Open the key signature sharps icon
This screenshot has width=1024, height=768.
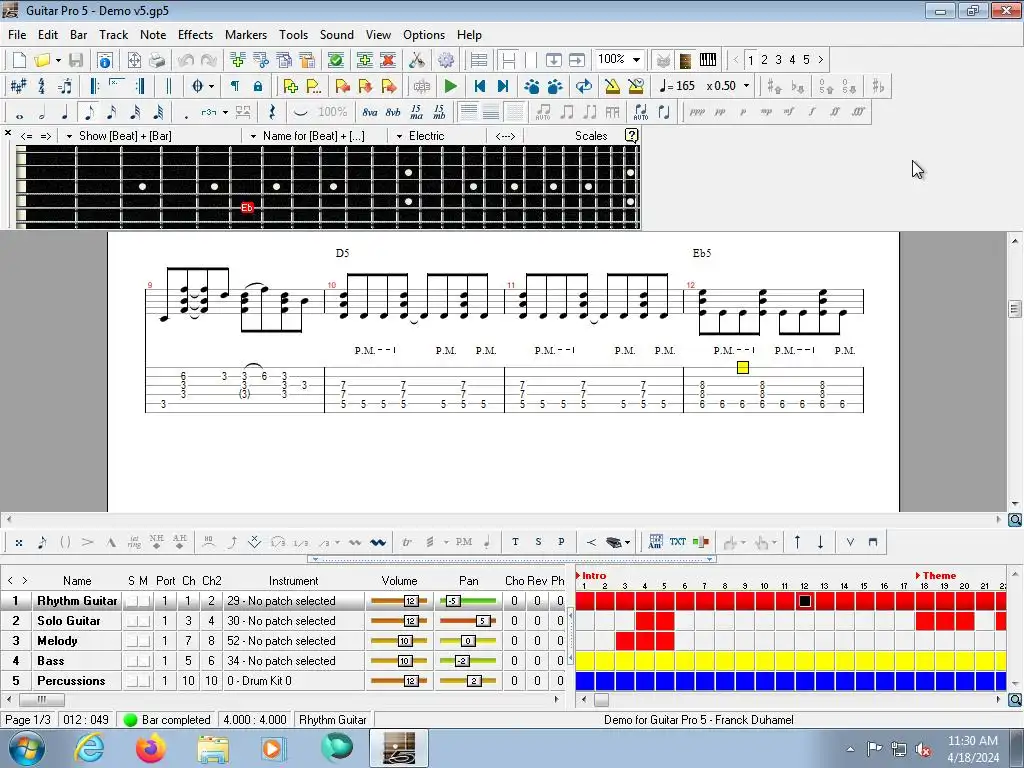pyautogui.click(x=18, y=86)
